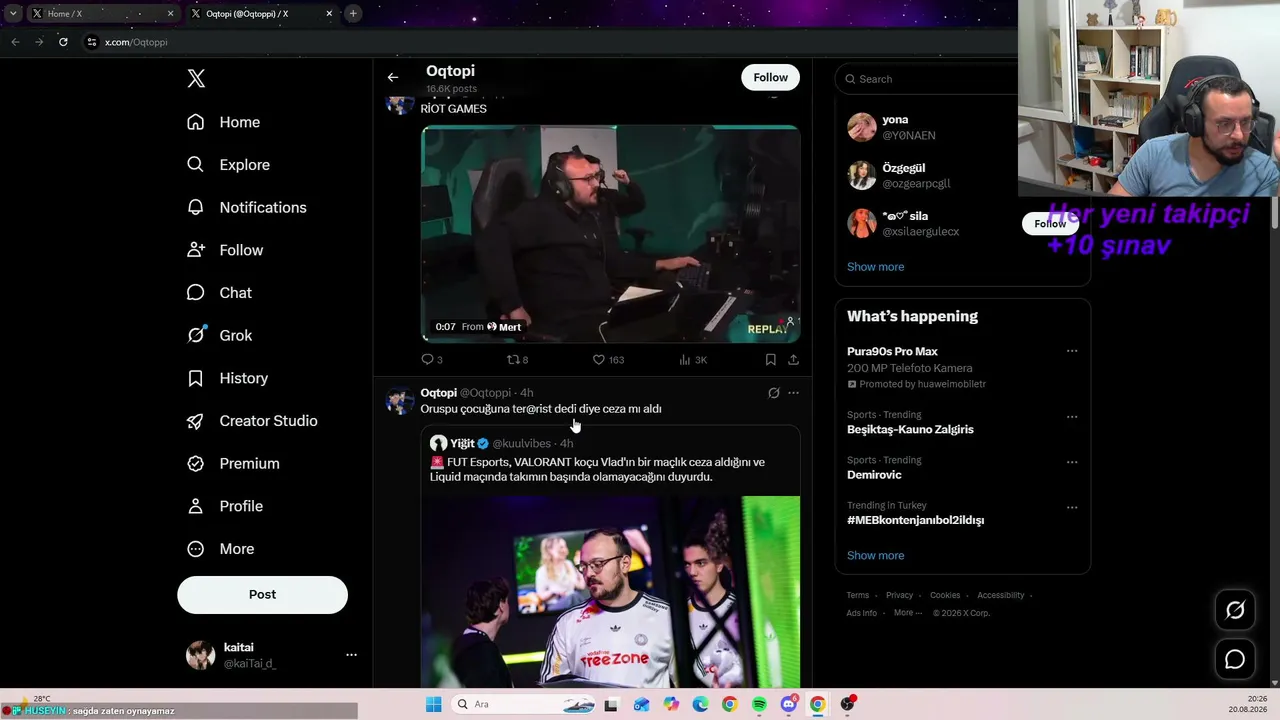Open Spotify from the taskbar

coord(759,704)
